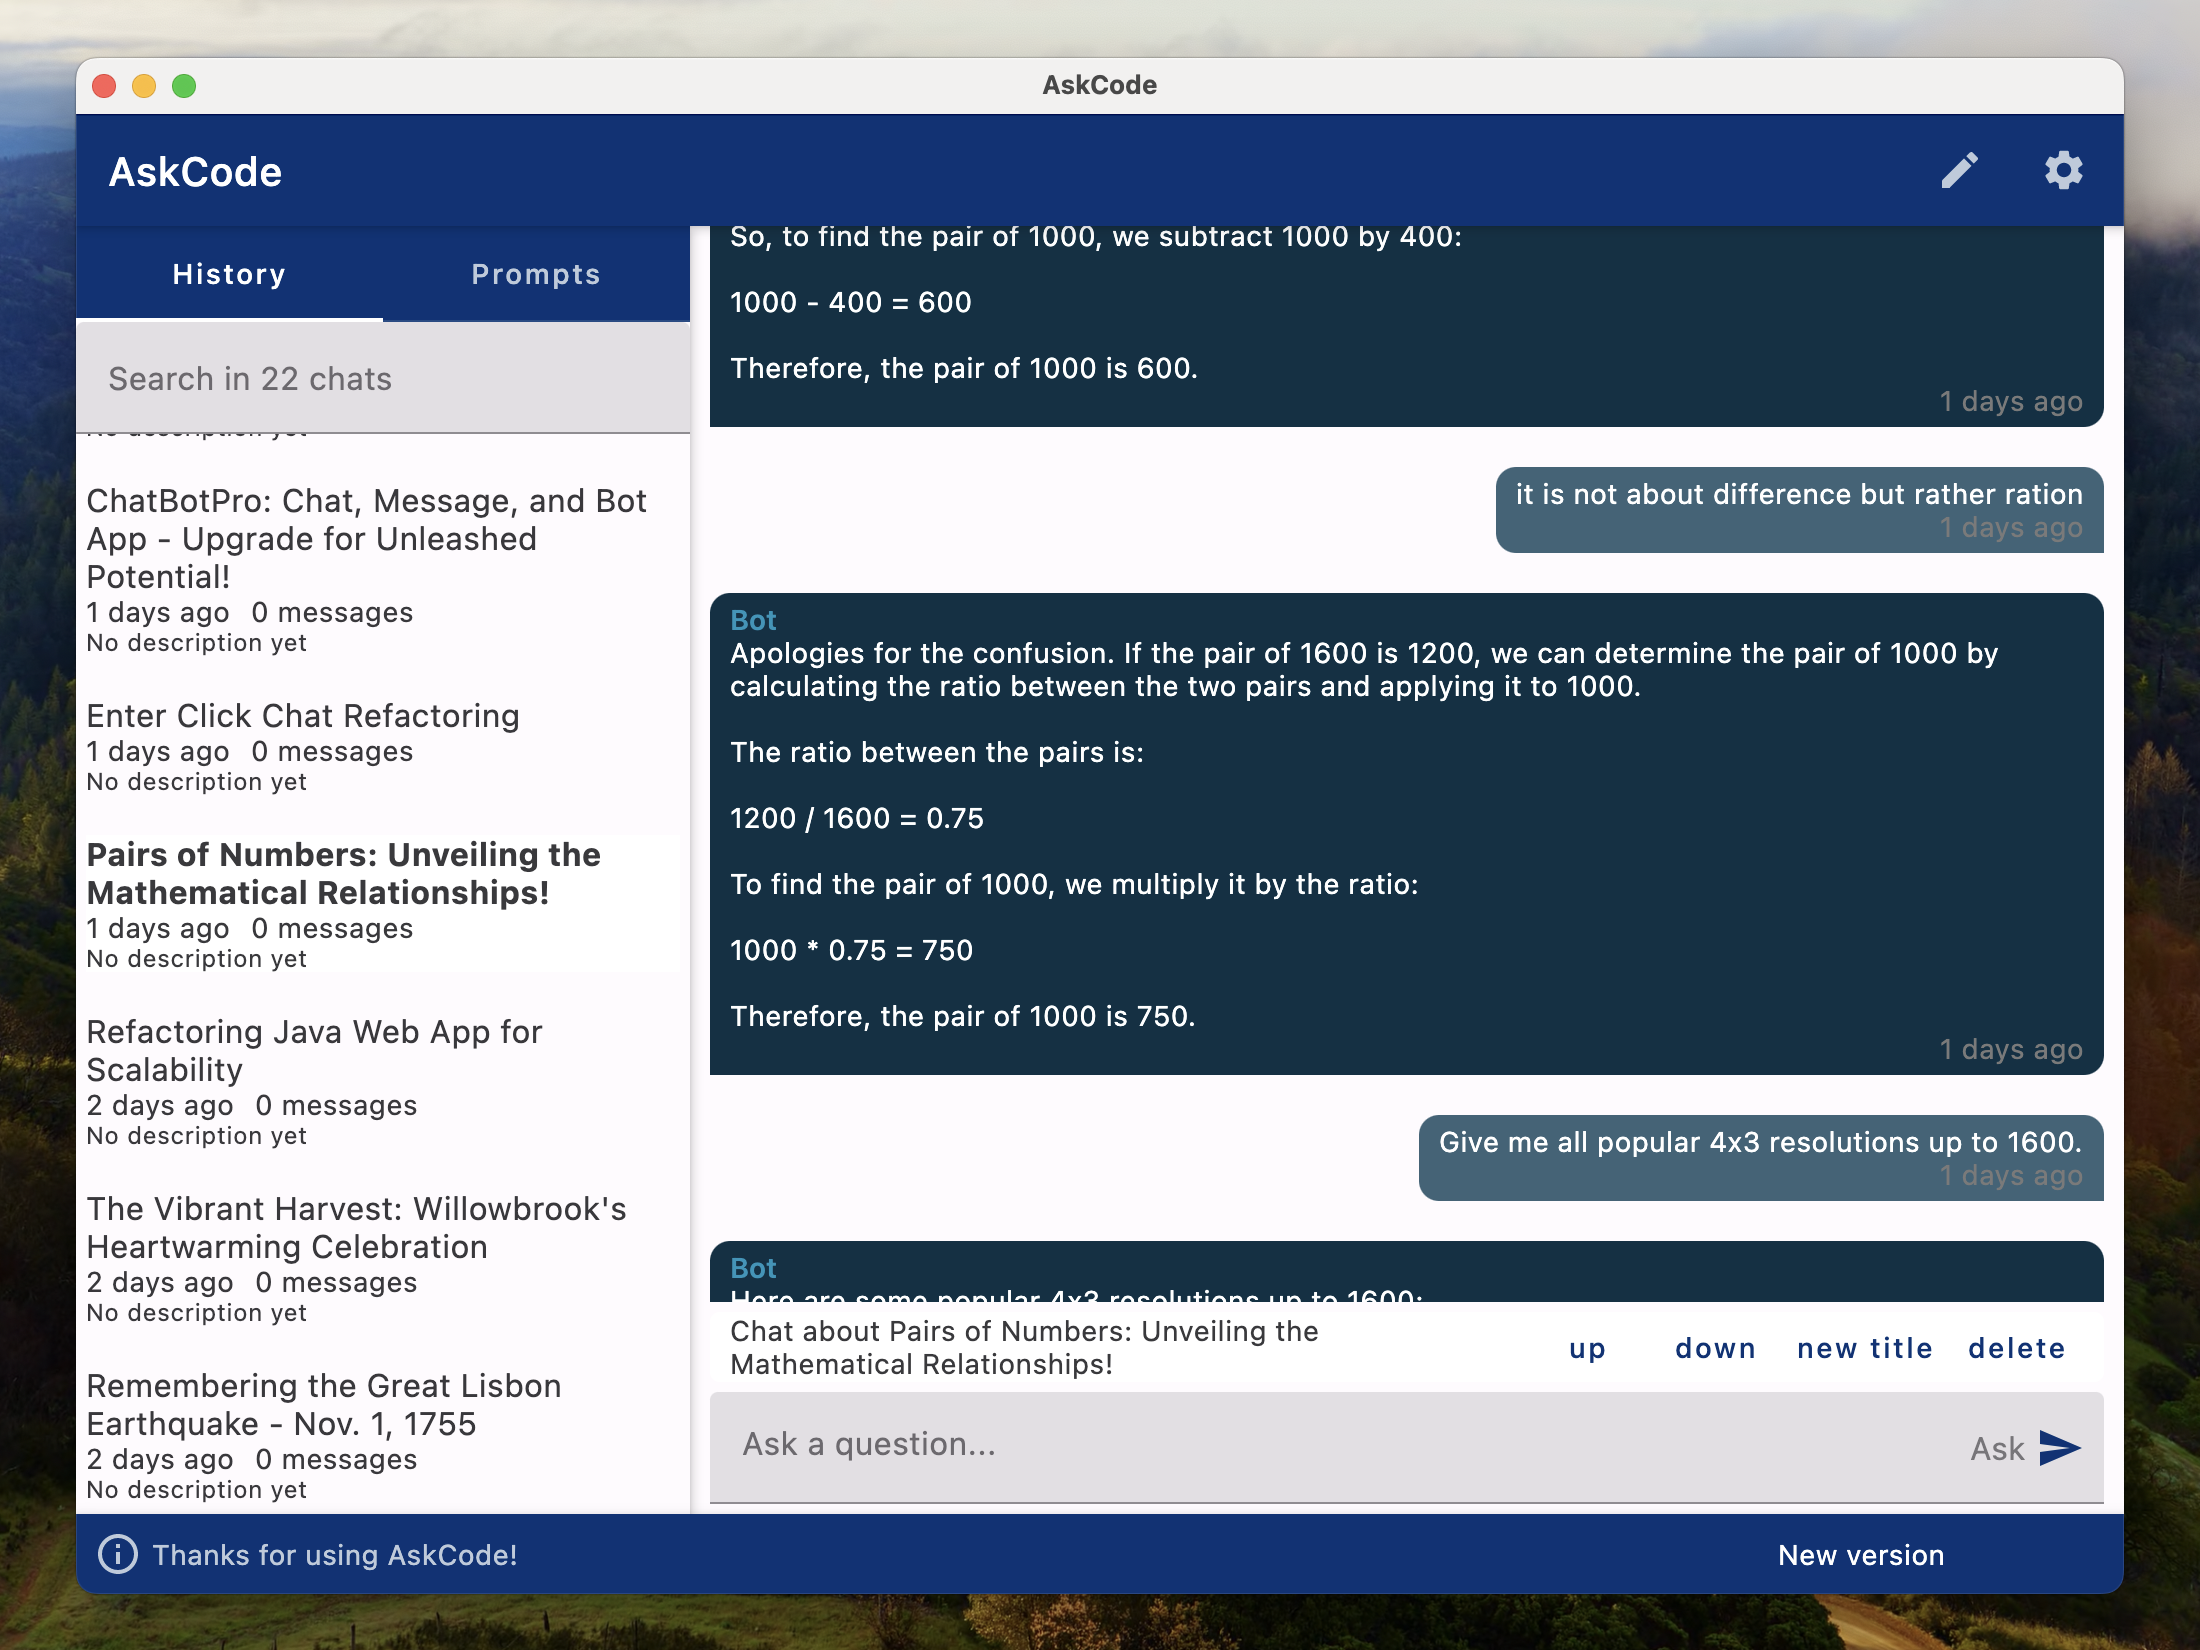Viewport: 2200px width, 1650px height.
Task: Send the question with the arrow icon
Action: point(2058,1447)
